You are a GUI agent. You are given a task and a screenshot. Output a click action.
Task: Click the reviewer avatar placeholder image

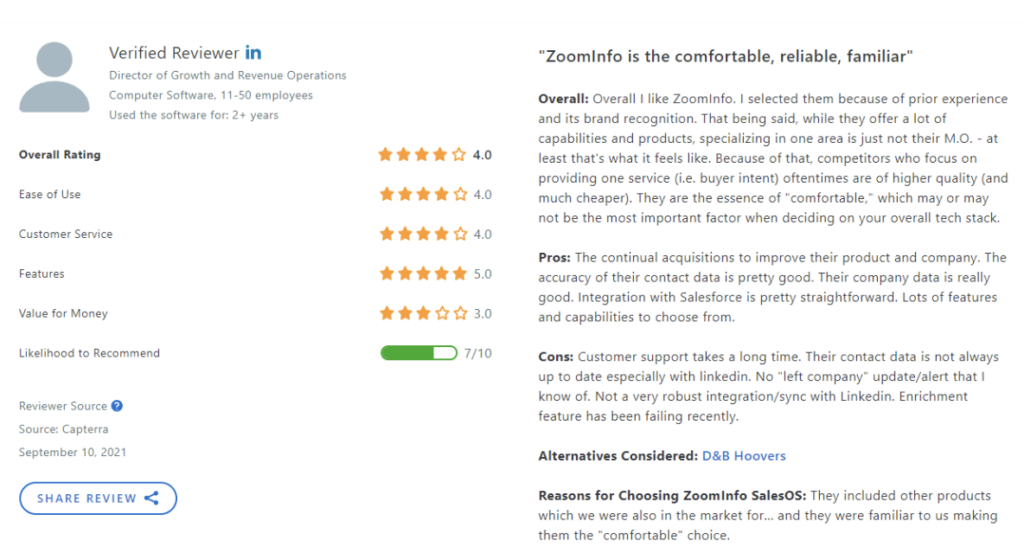[x=54, y=77]
